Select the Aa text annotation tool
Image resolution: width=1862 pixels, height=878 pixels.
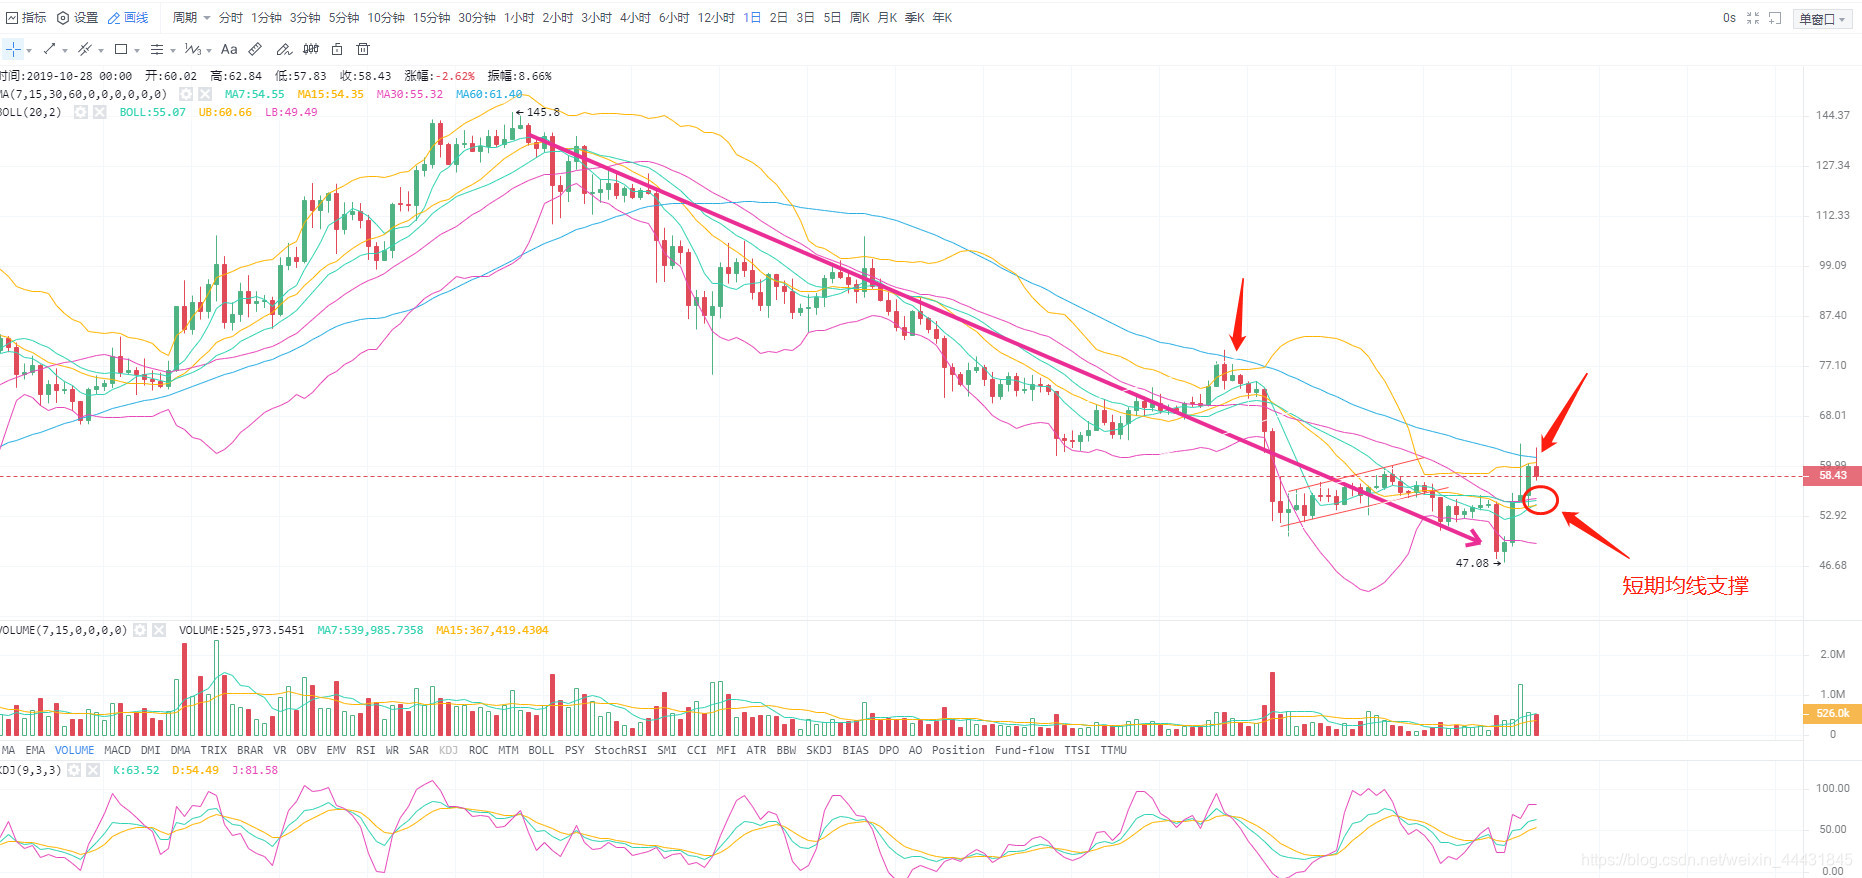[229, 49]
